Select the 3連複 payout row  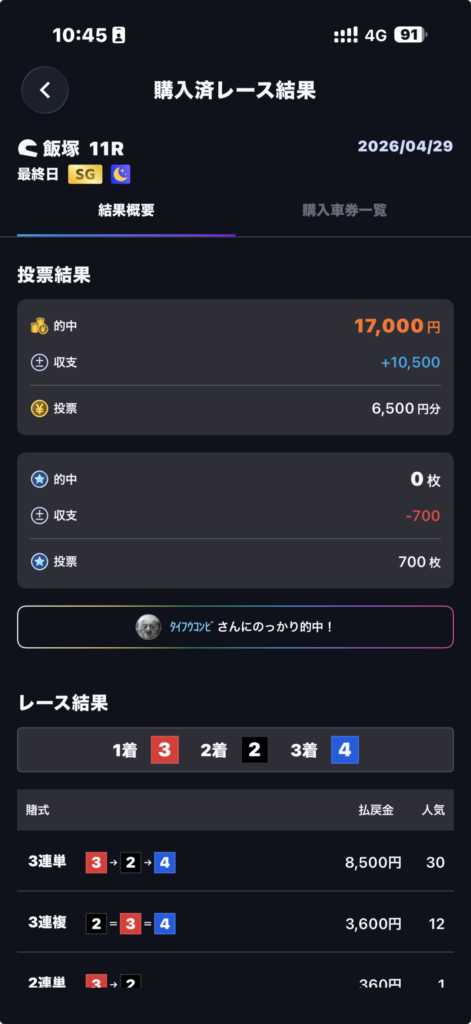(x=235, y=923)
